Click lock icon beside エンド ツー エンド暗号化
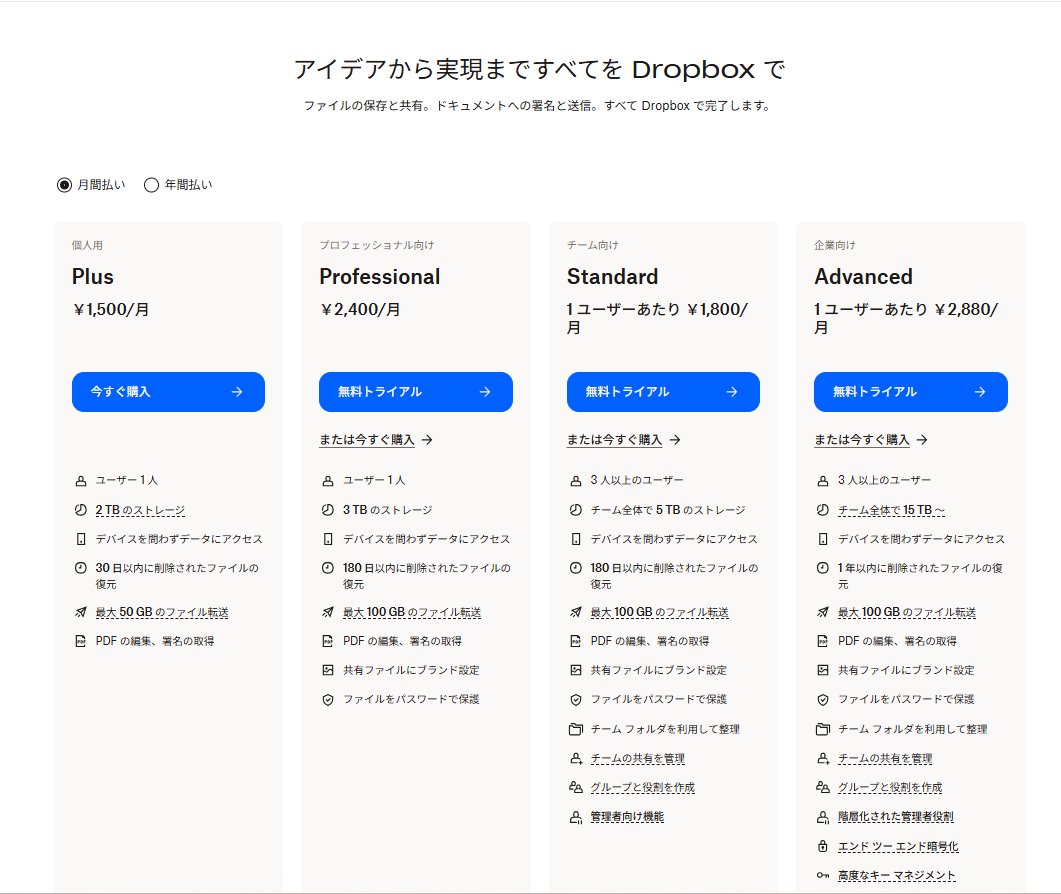This screenshot has width=1061, height=894. click(823, 847)
